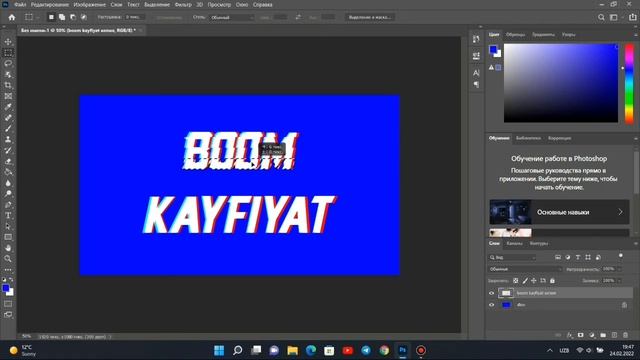The width and height of the screenshot is (640, 360).
Task: Select the Horizontal Type tool
Action: click(8, 216)
